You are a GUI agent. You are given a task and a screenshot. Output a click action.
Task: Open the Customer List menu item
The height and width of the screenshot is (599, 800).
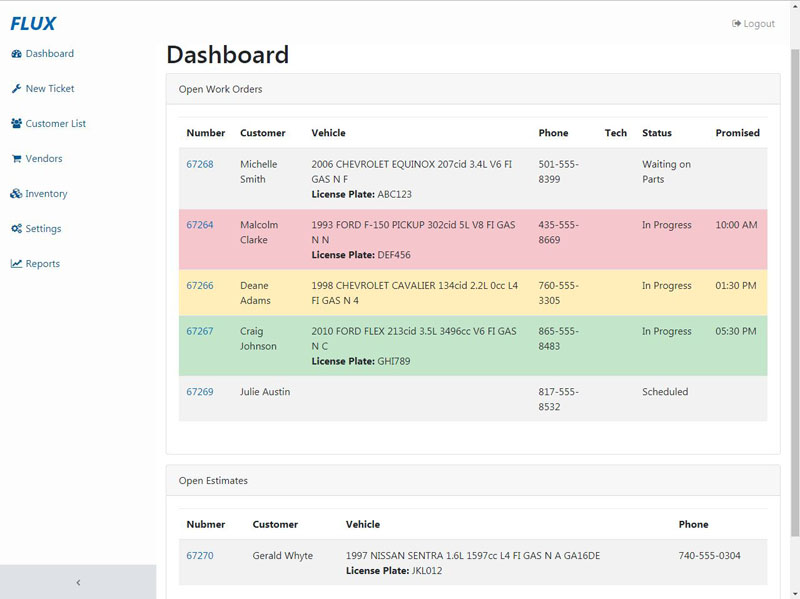[56, 124]
